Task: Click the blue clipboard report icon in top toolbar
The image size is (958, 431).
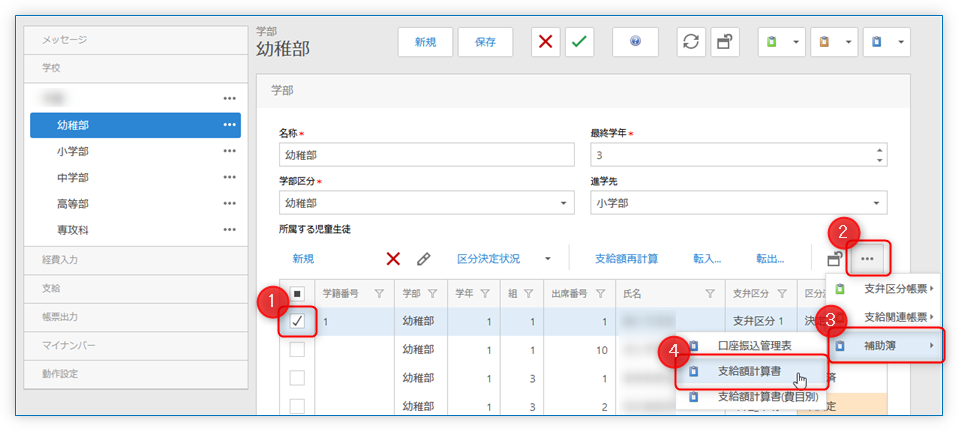Action: [x=877, y=42]
